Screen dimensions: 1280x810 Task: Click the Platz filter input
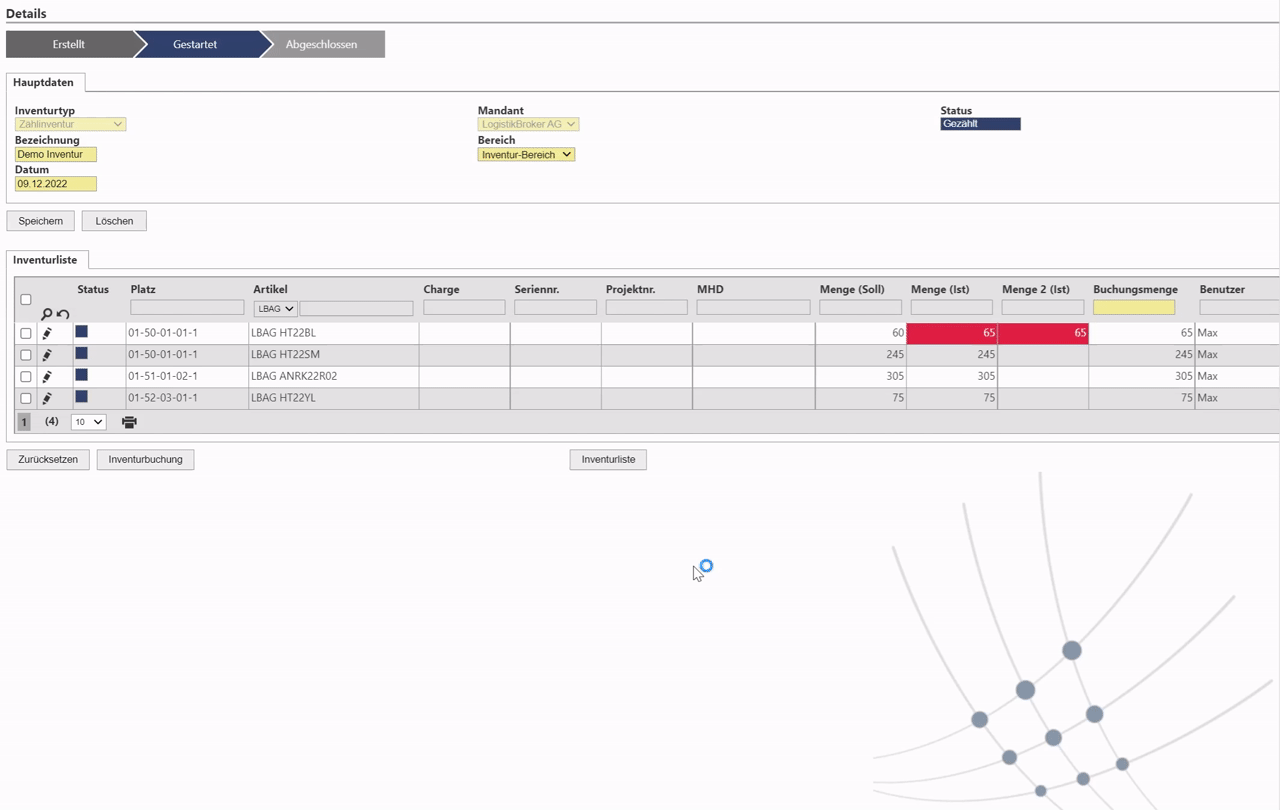click(x=187, y=308)
